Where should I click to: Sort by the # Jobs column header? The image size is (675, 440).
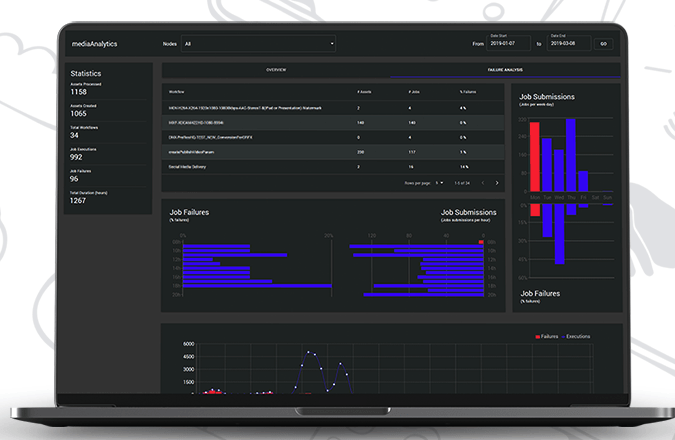tap(414, 92)
